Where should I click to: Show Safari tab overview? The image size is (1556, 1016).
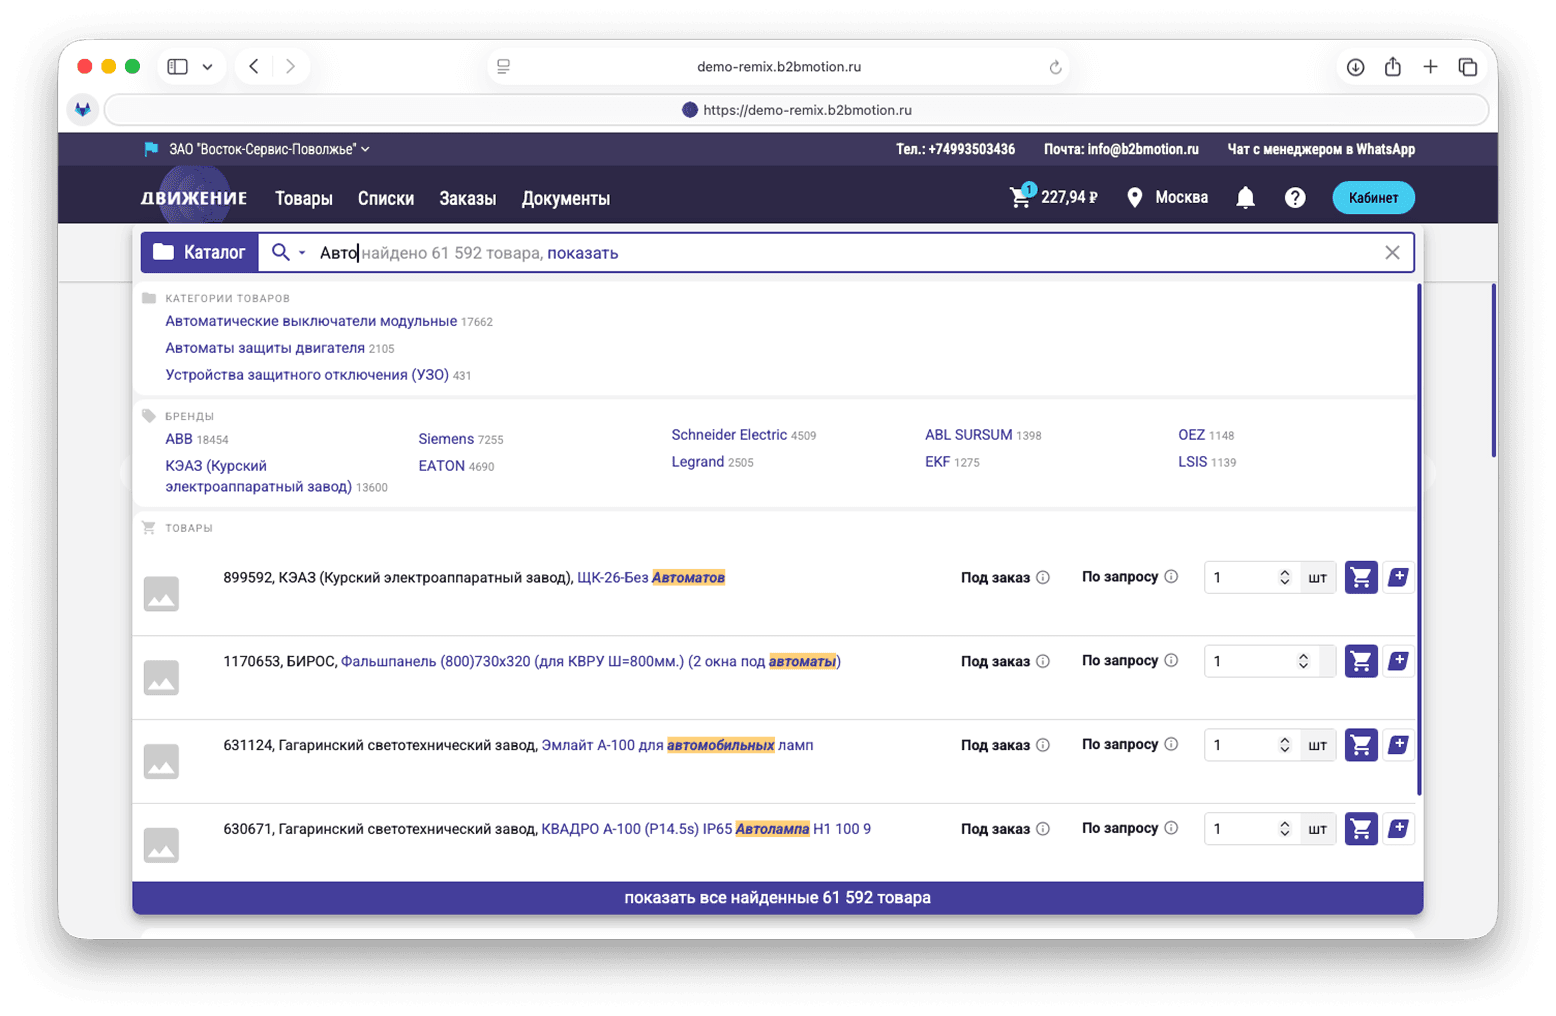(1468, 67)
